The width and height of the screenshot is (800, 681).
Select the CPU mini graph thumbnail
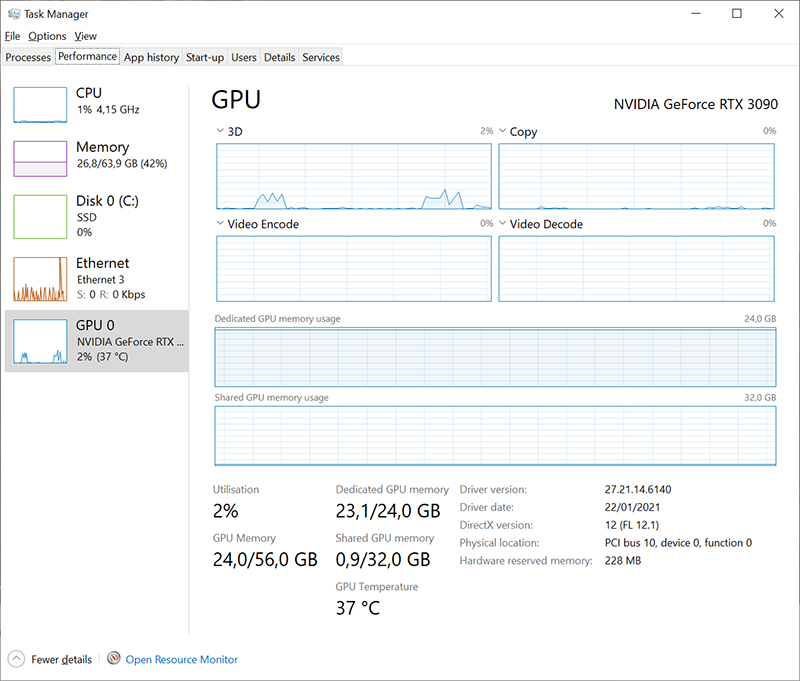[40, 105]
